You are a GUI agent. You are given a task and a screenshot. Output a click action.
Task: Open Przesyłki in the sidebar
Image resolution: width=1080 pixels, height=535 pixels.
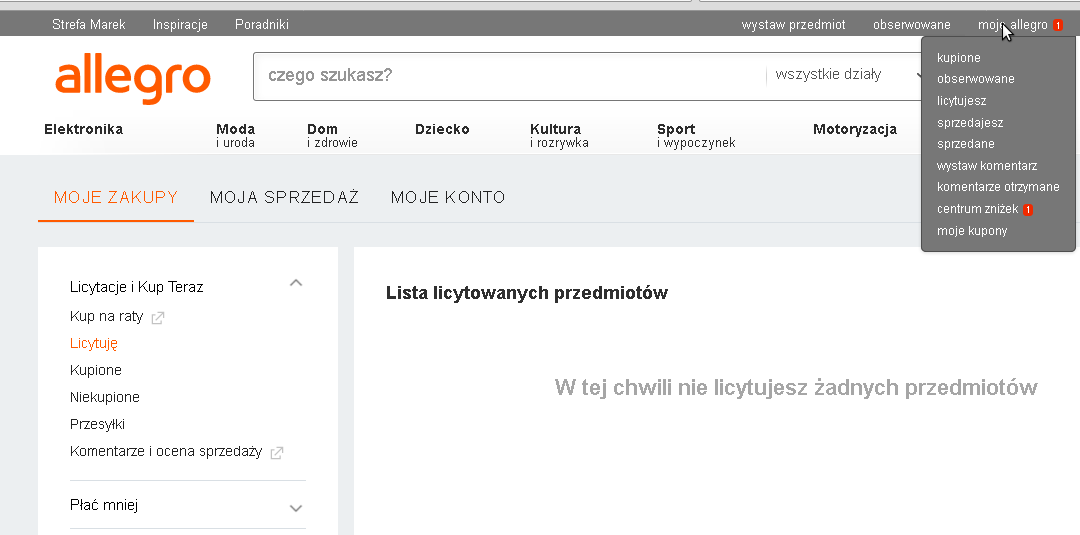pos(97,425)
